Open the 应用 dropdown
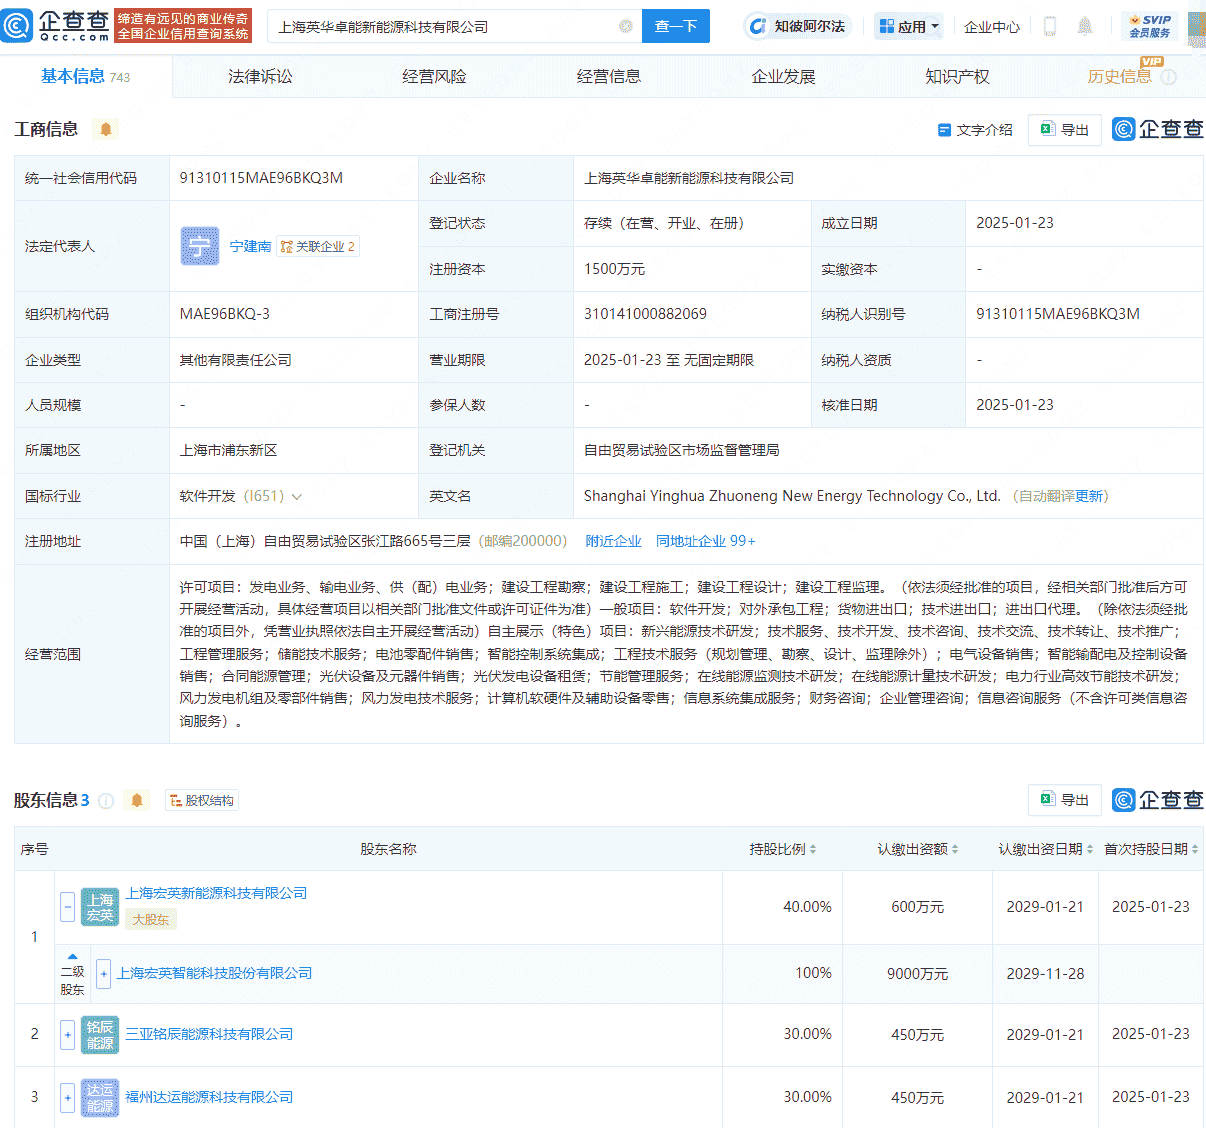This screenshot has width=1206, height=1128. point(908,25)
